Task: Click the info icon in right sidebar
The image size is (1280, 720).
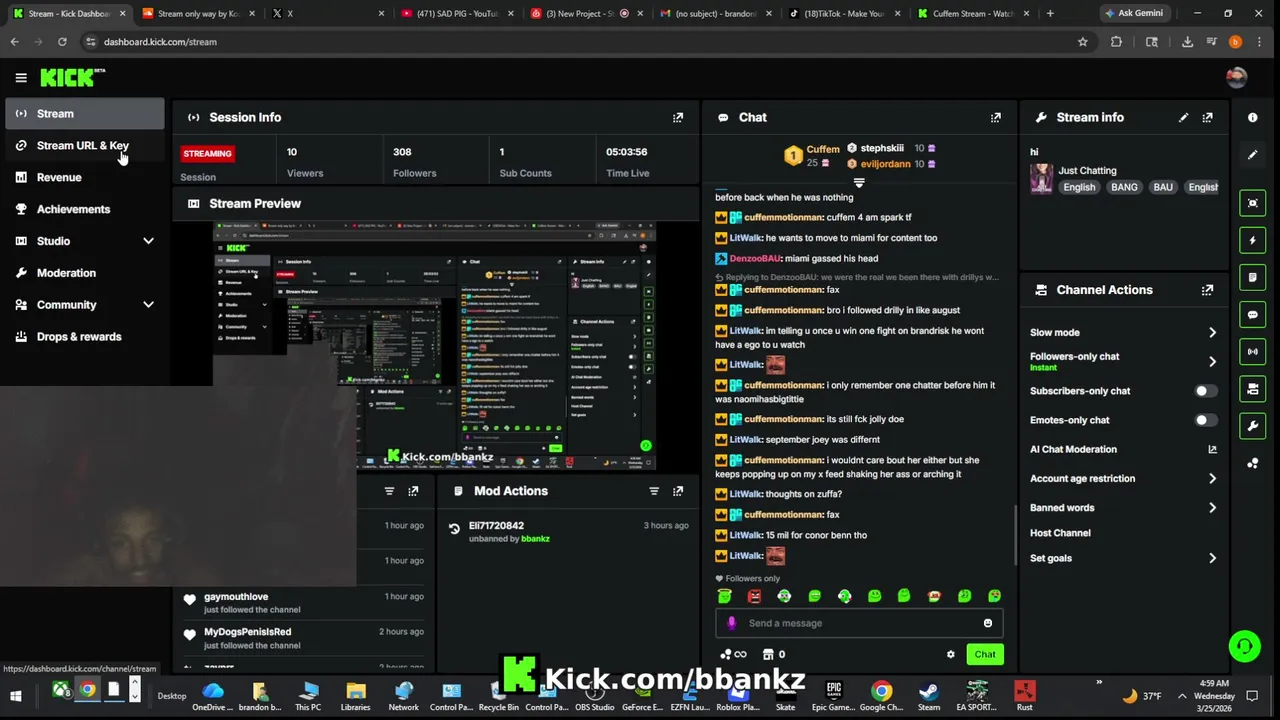Action: (x=1253, y=117)
